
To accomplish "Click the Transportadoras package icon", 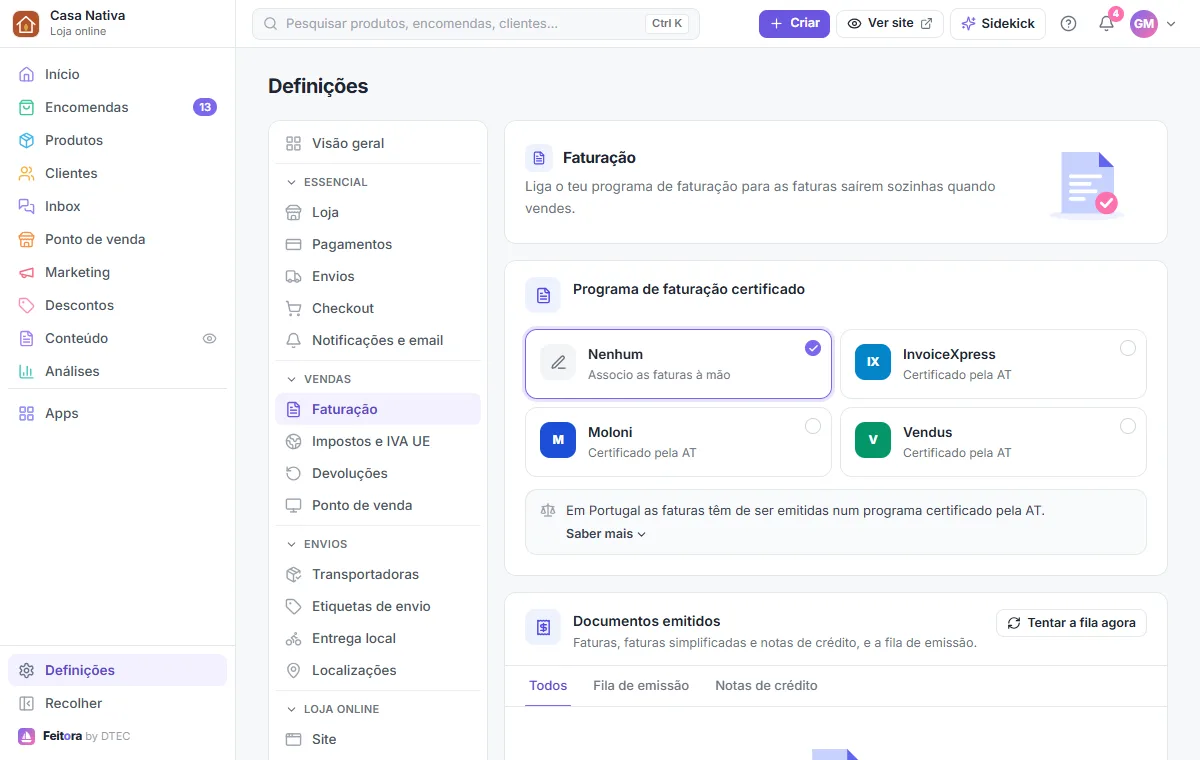I will click(294, 574).
